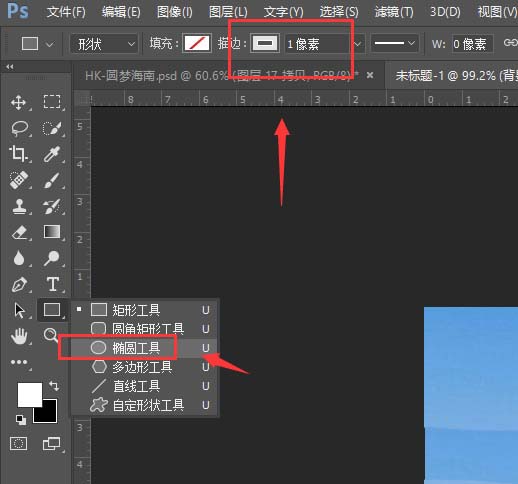This screenshot has height=484, width=518.
Task: Select the Pen tool
Action: click(x=19, y=284)
